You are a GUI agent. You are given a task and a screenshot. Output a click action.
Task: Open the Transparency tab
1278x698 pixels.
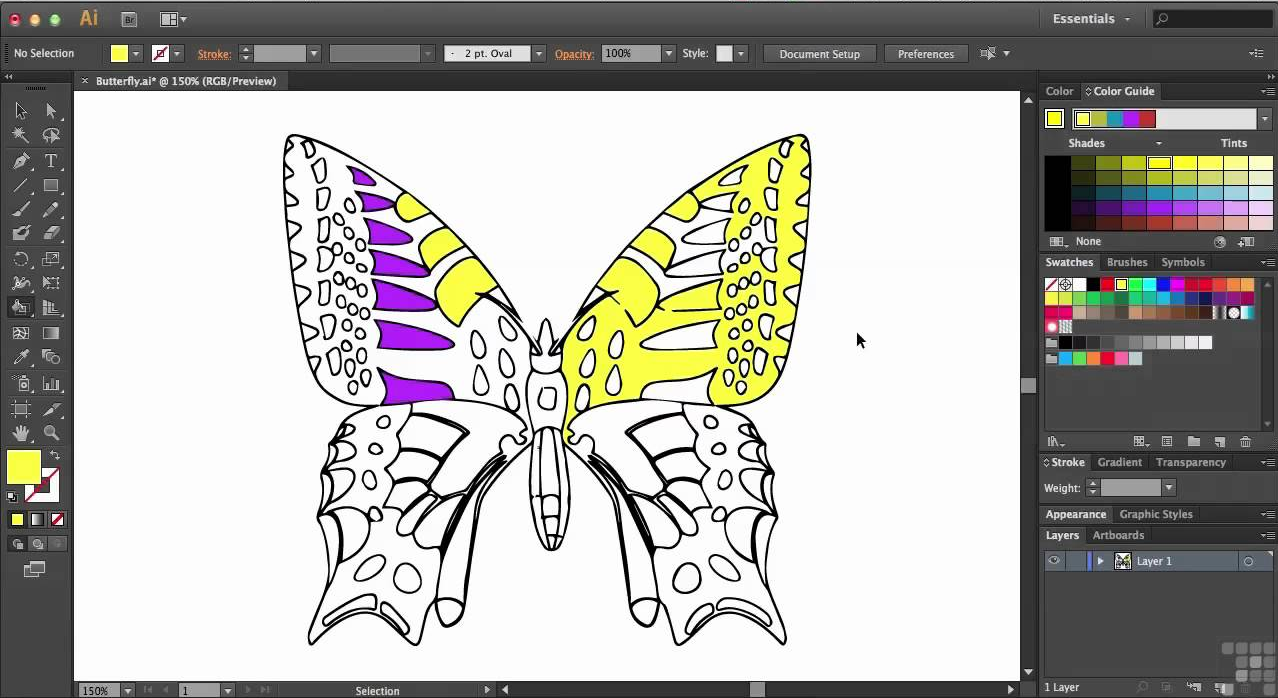(1190, 462)
